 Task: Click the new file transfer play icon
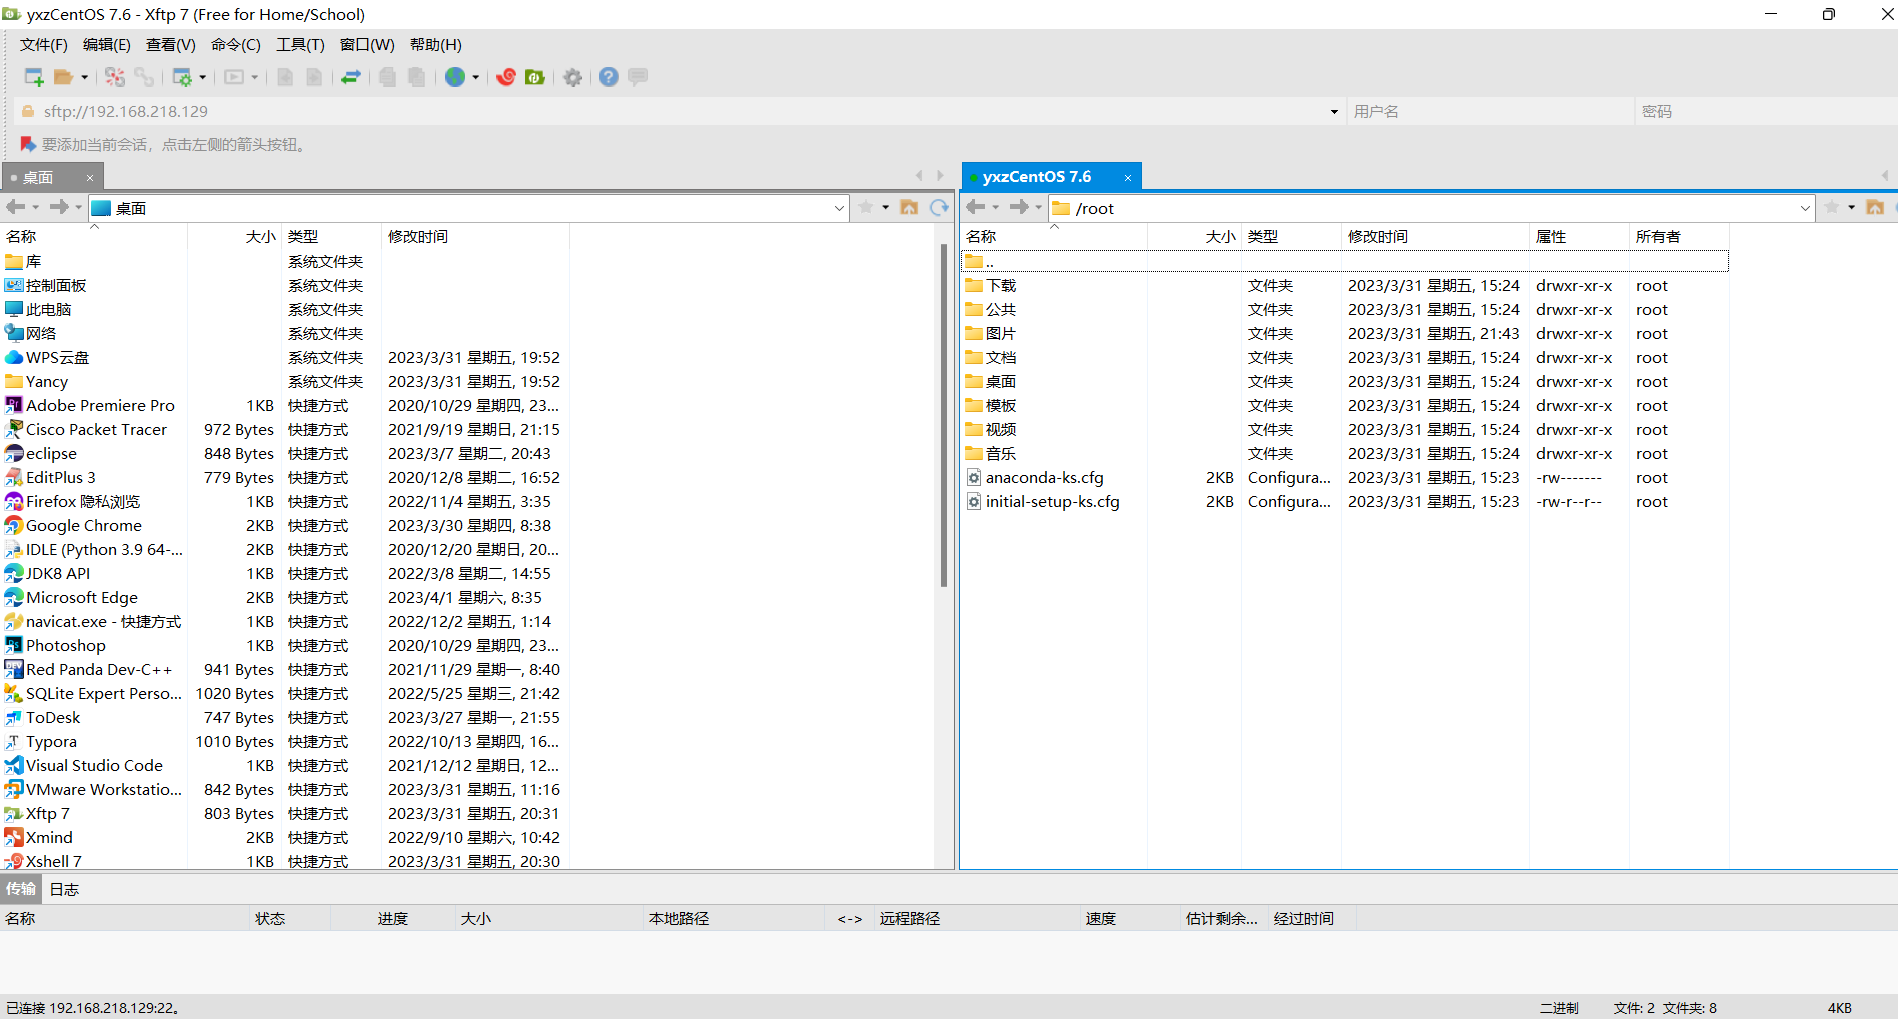coord(234,77)
